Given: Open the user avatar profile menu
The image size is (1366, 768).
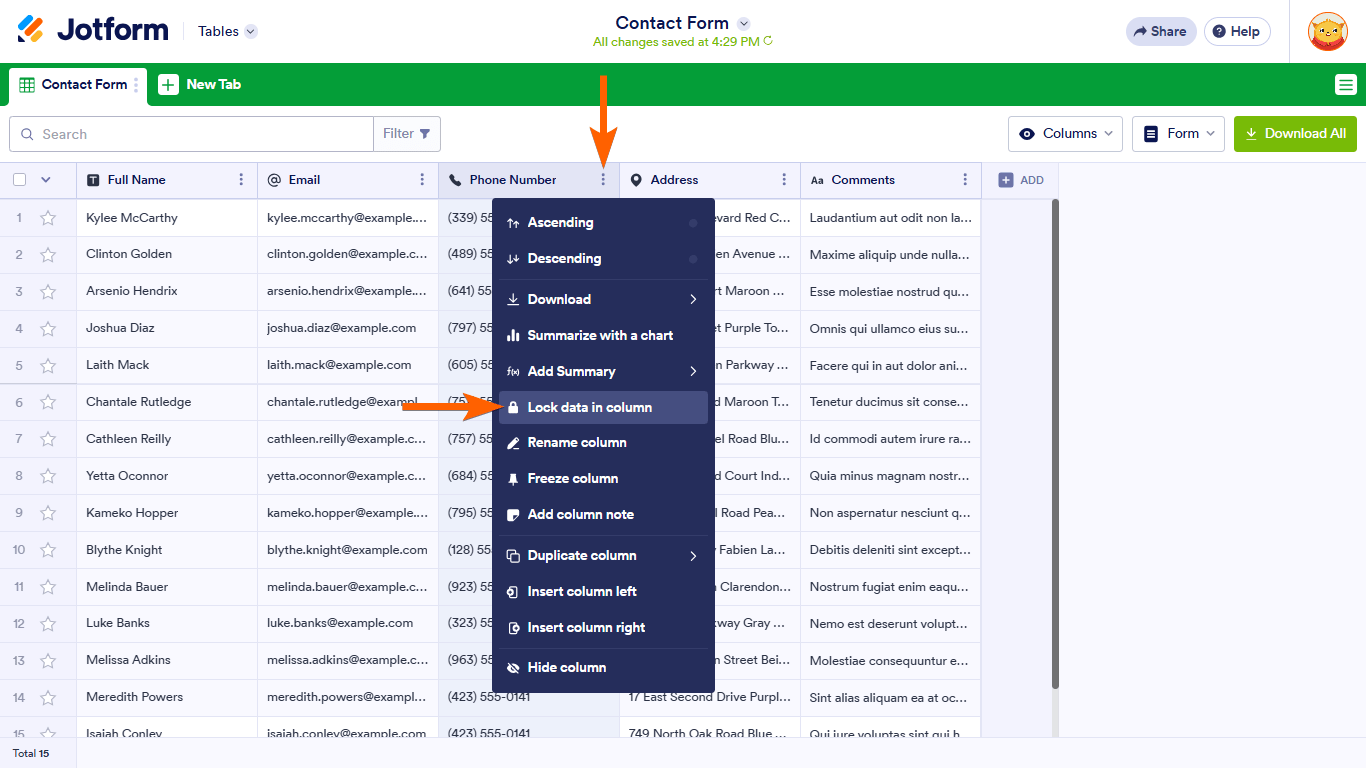Looking at the screenshot, I should [x=1327, y=31].
